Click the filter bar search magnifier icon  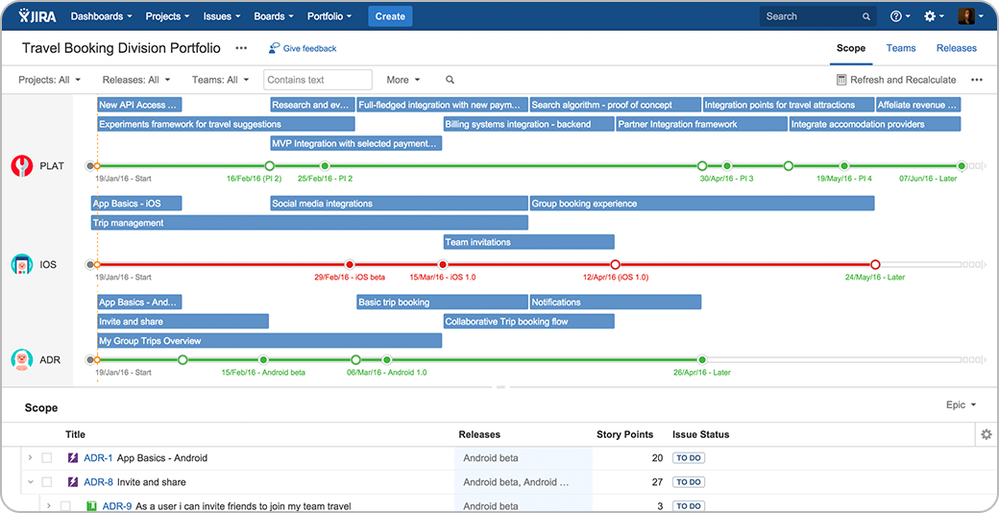[450, 80]
